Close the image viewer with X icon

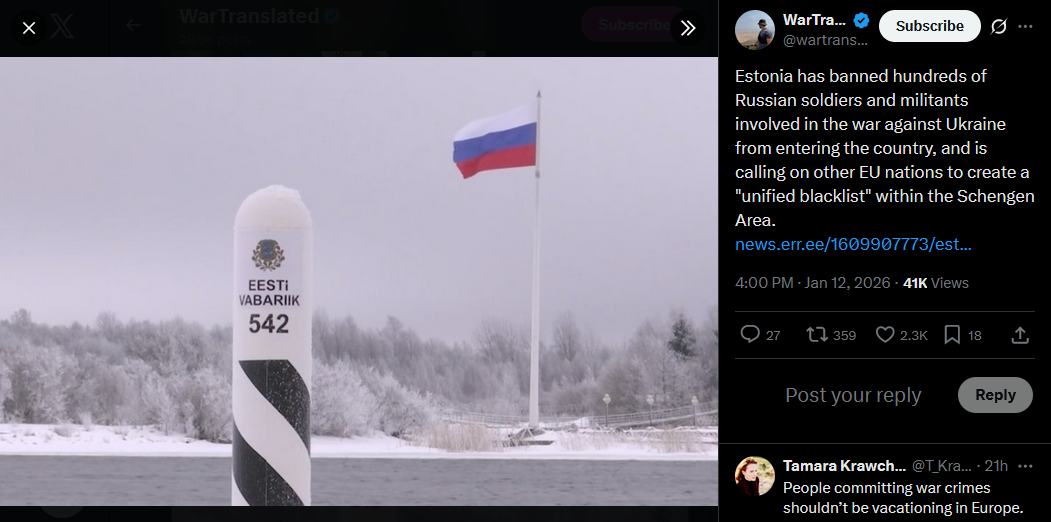tap(29, 28)
